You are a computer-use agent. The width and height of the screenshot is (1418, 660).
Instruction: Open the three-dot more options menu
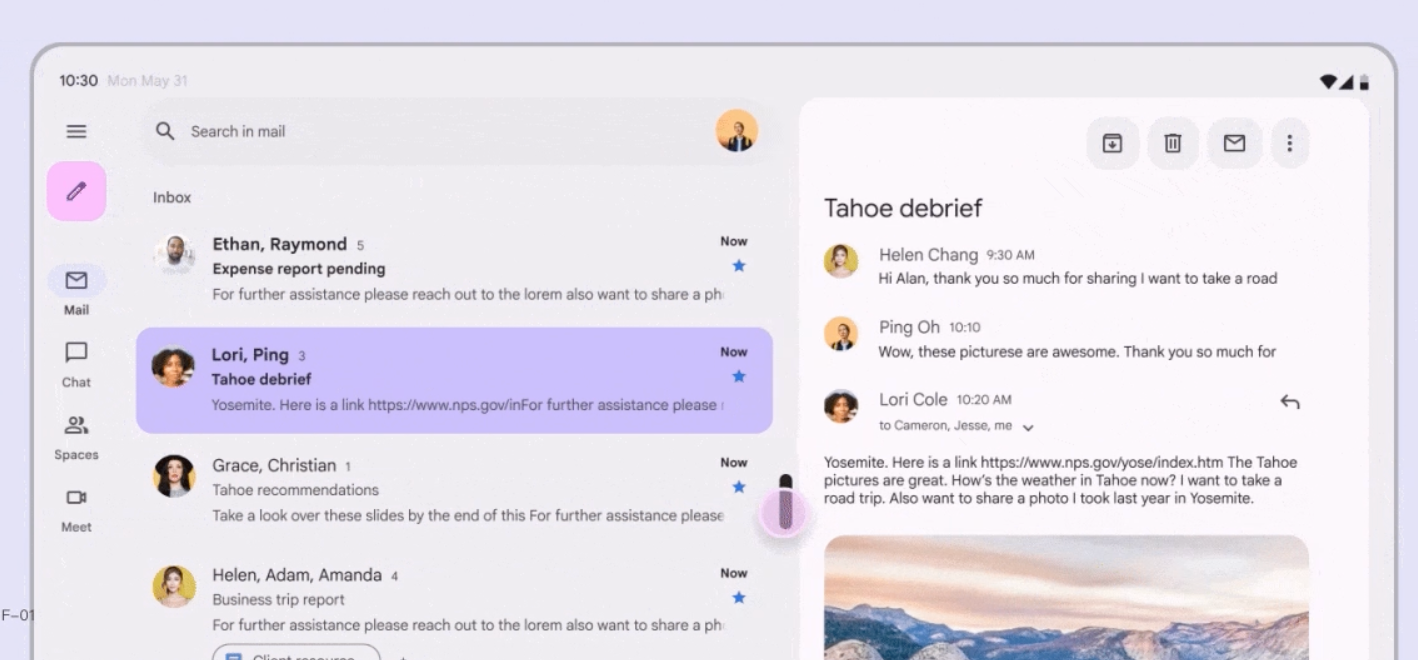tap(1289, 144)
